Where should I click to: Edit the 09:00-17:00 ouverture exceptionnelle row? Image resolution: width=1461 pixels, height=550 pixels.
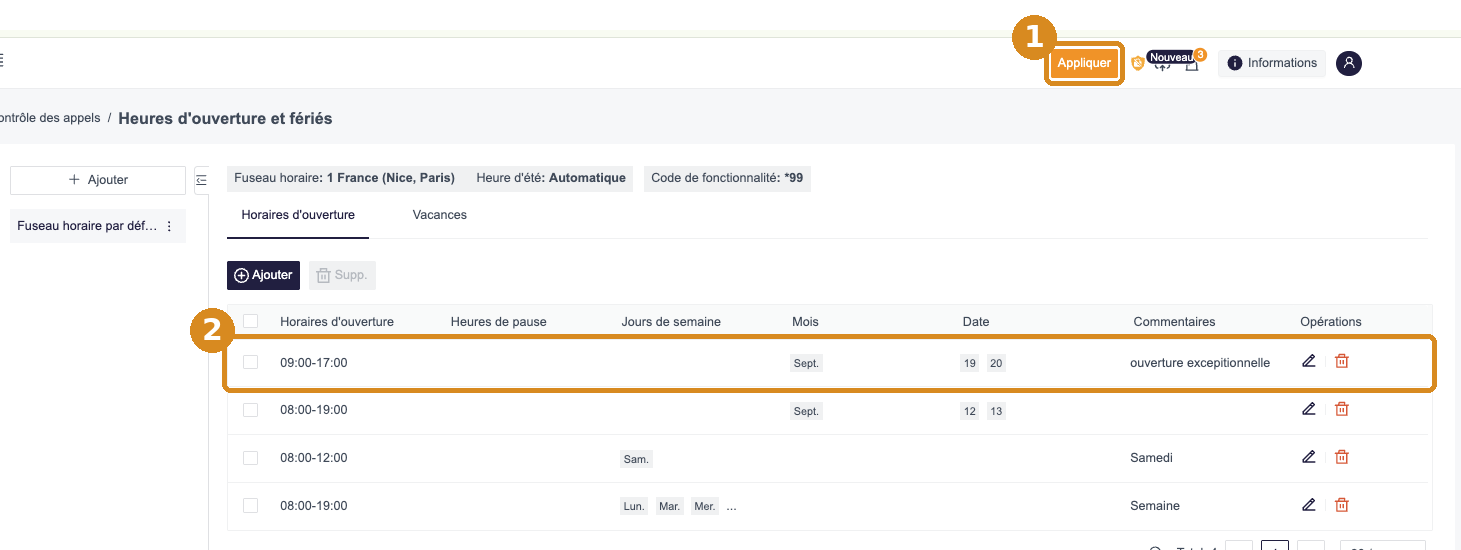tap(1309, 361)
